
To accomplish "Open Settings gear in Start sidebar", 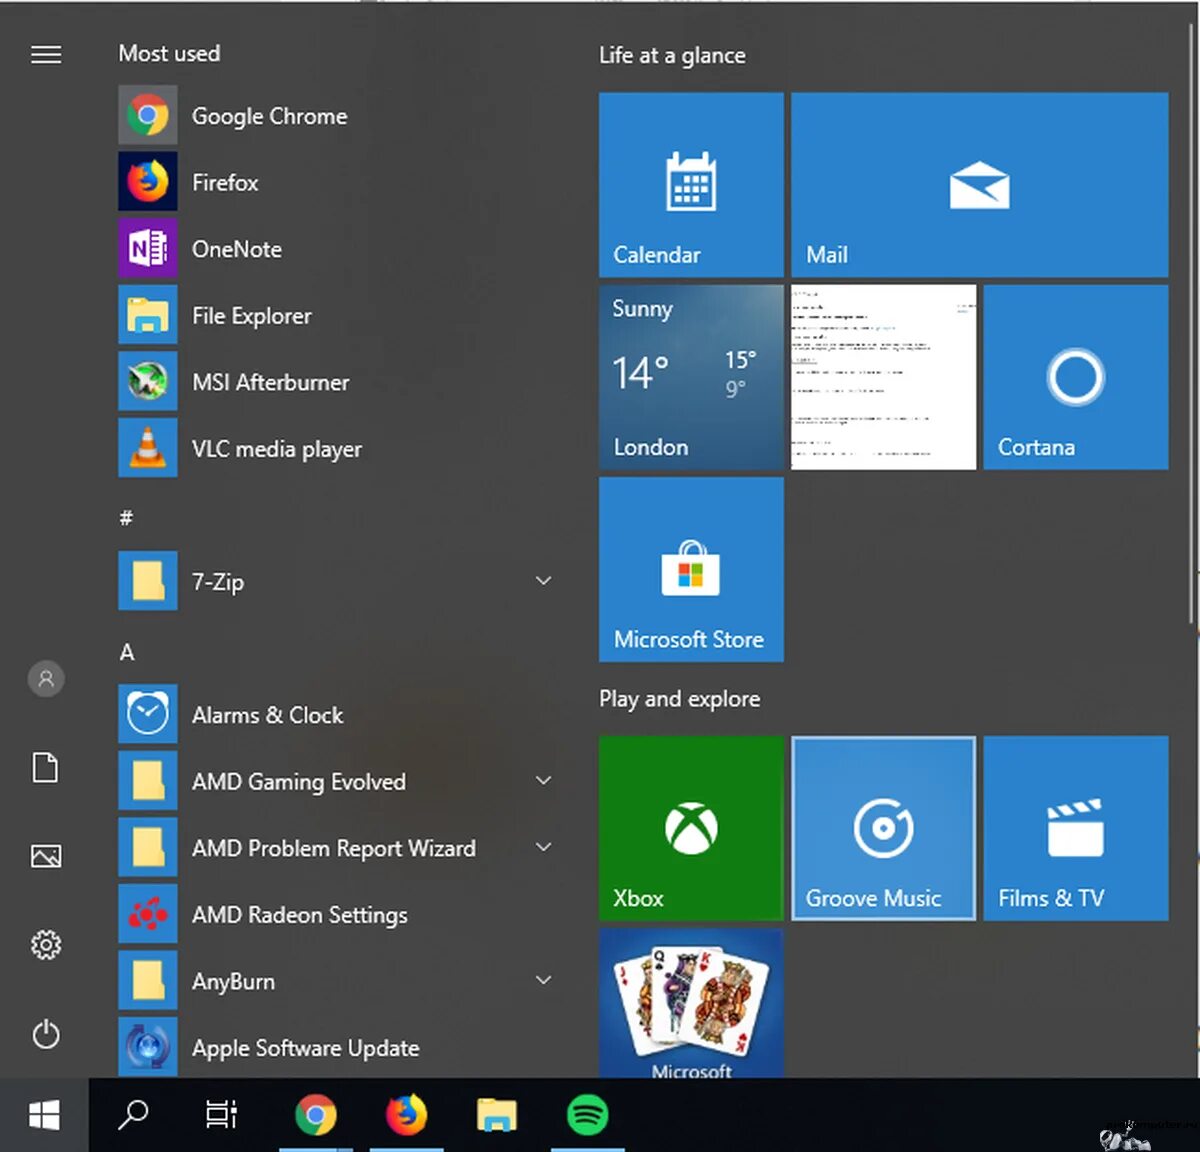I will [x=46, y=945].
